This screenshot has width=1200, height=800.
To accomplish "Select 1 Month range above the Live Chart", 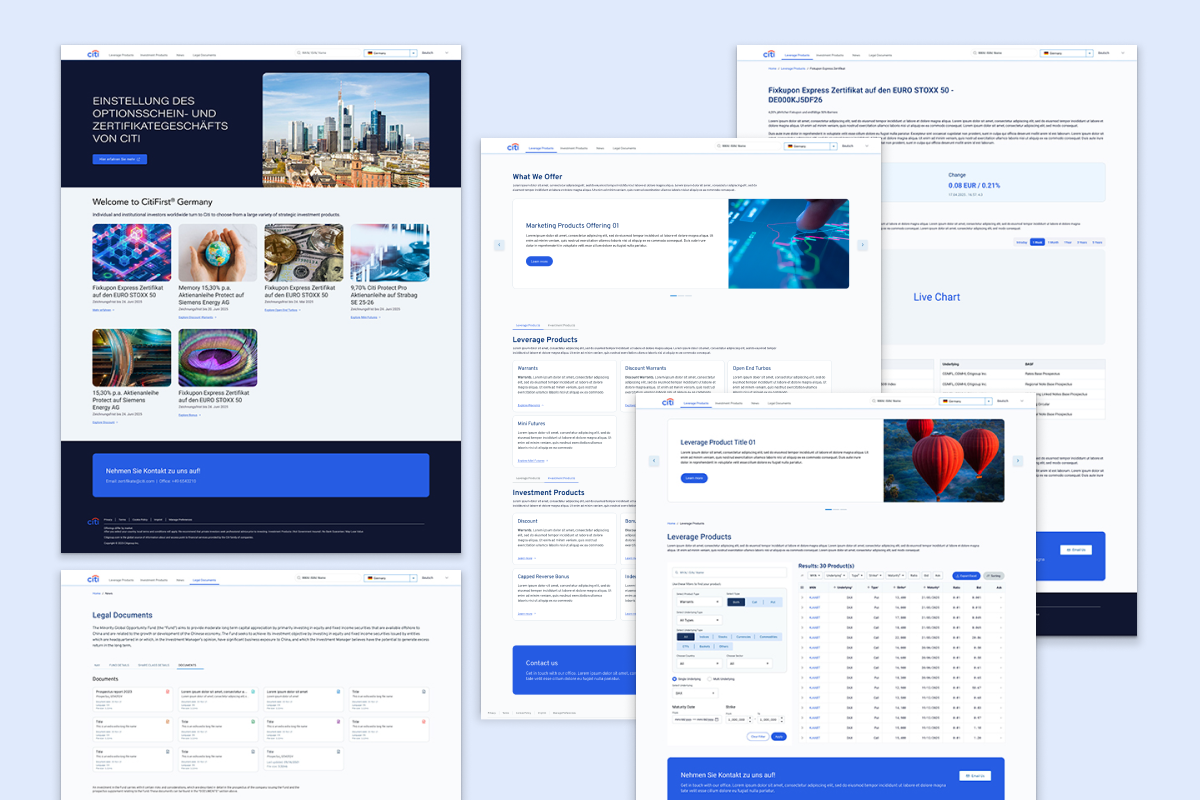I will [x=1053, y=242].
